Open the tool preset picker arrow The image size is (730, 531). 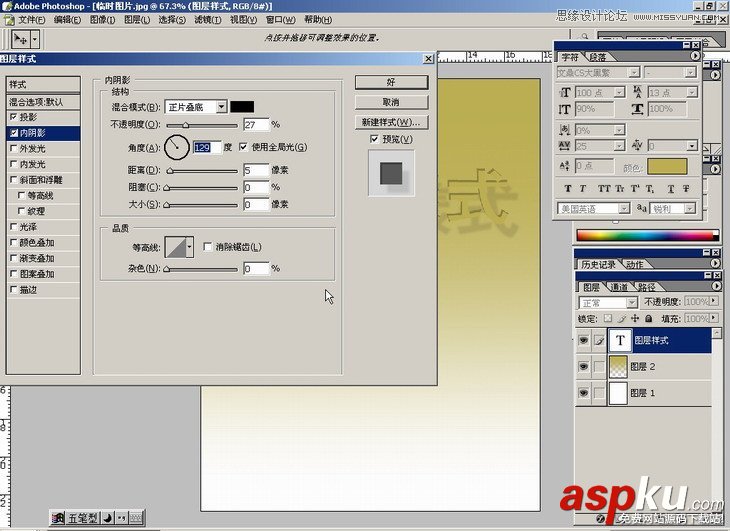click(x=34, y=39)
